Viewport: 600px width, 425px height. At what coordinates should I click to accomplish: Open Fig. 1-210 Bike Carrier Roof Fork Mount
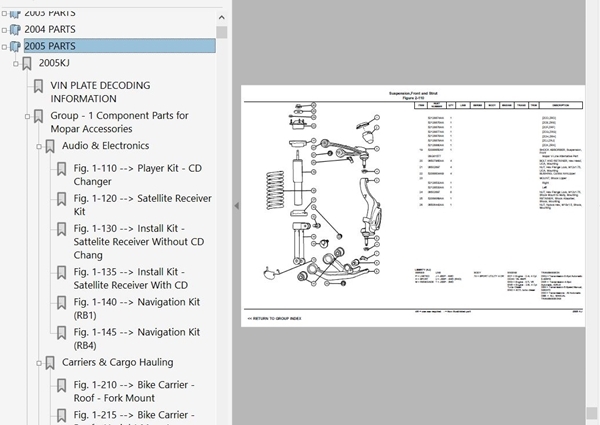tap(134, 391)
